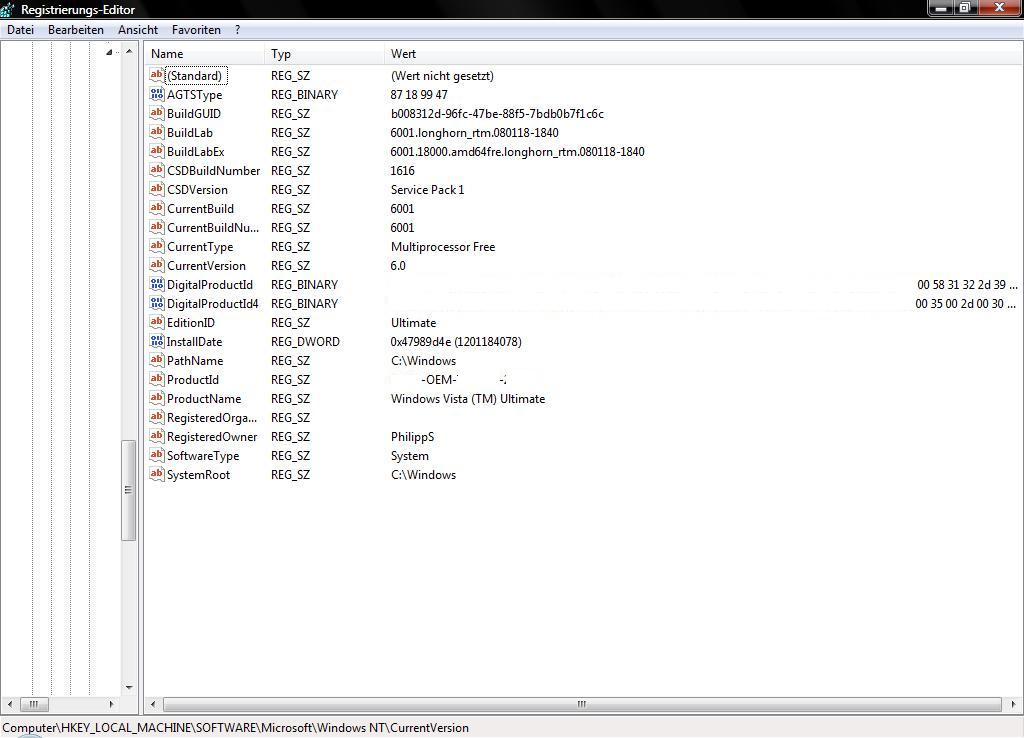The height and width of the screenshot is (738, 1024).
Task: Select the ProductId string icon
Action: click(x=157, y=379)
